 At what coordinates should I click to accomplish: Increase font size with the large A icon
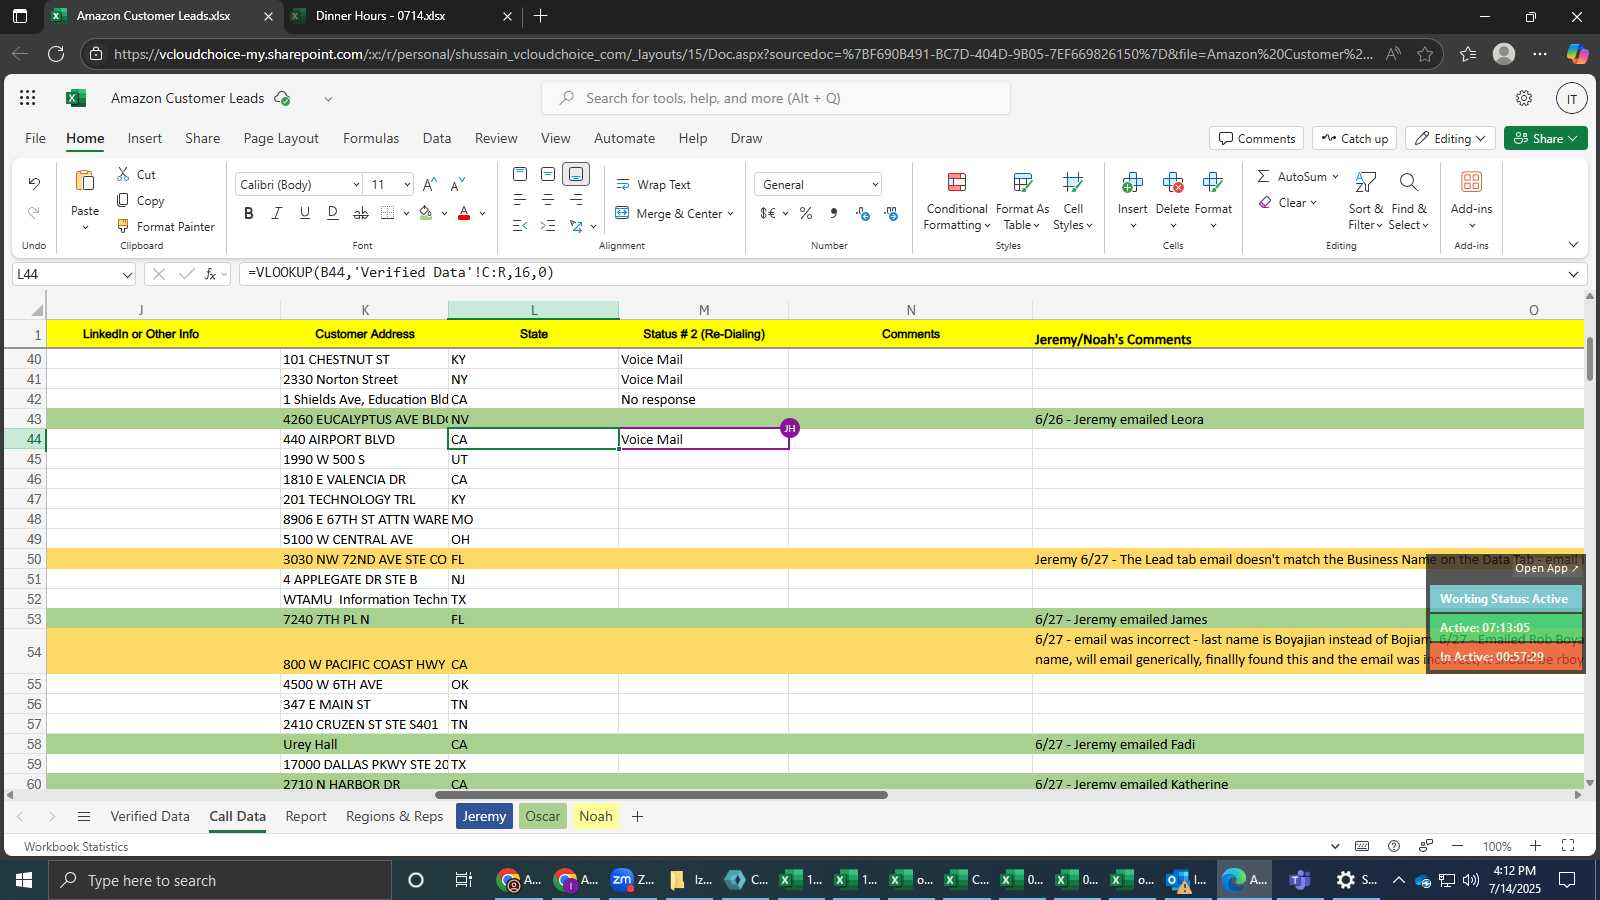point(429,184)
